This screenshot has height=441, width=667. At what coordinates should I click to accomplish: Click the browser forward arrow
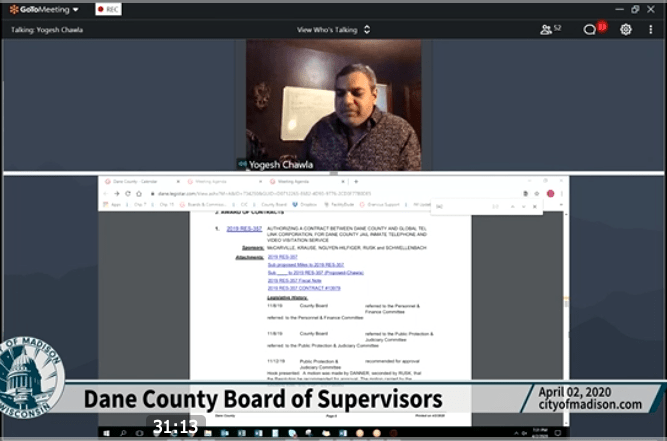coord(117,193)
